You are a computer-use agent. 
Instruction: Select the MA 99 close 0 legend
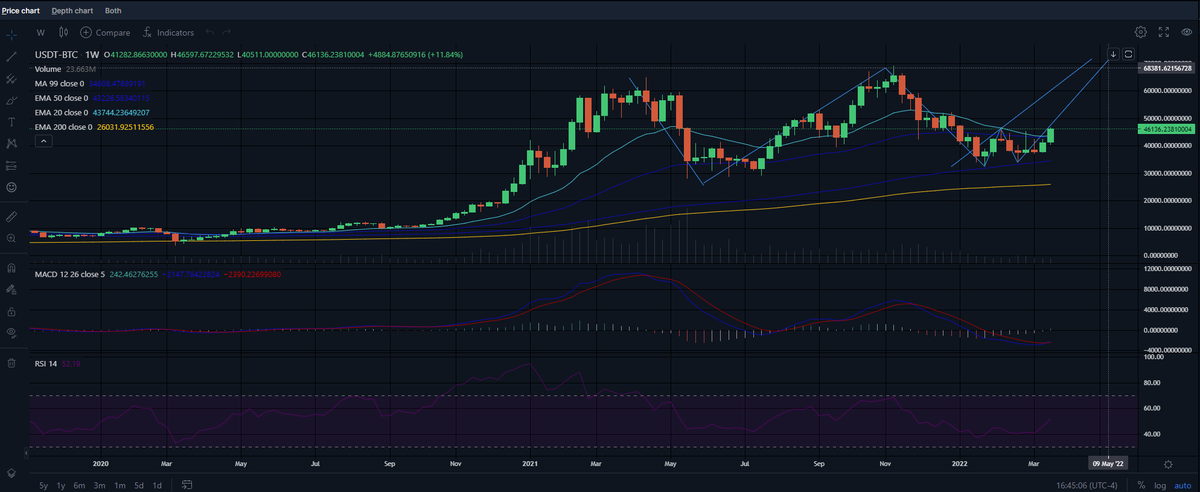click(61, 84)
